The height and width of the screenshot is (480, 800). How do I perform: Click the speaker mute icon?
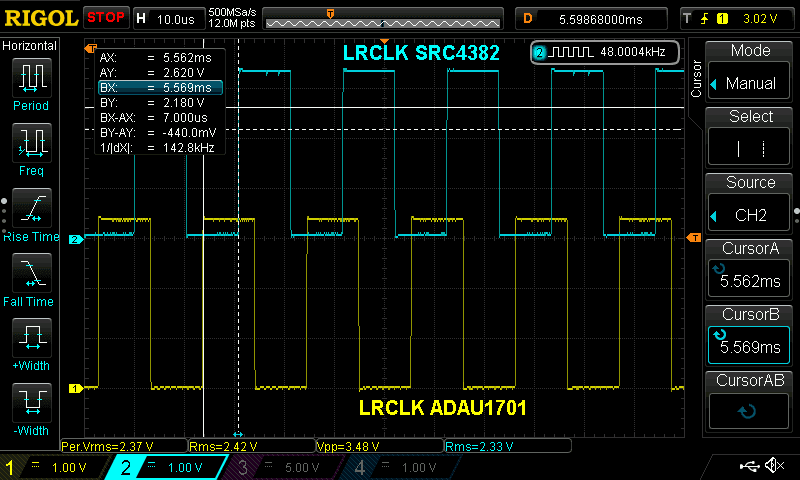(773, 466)
